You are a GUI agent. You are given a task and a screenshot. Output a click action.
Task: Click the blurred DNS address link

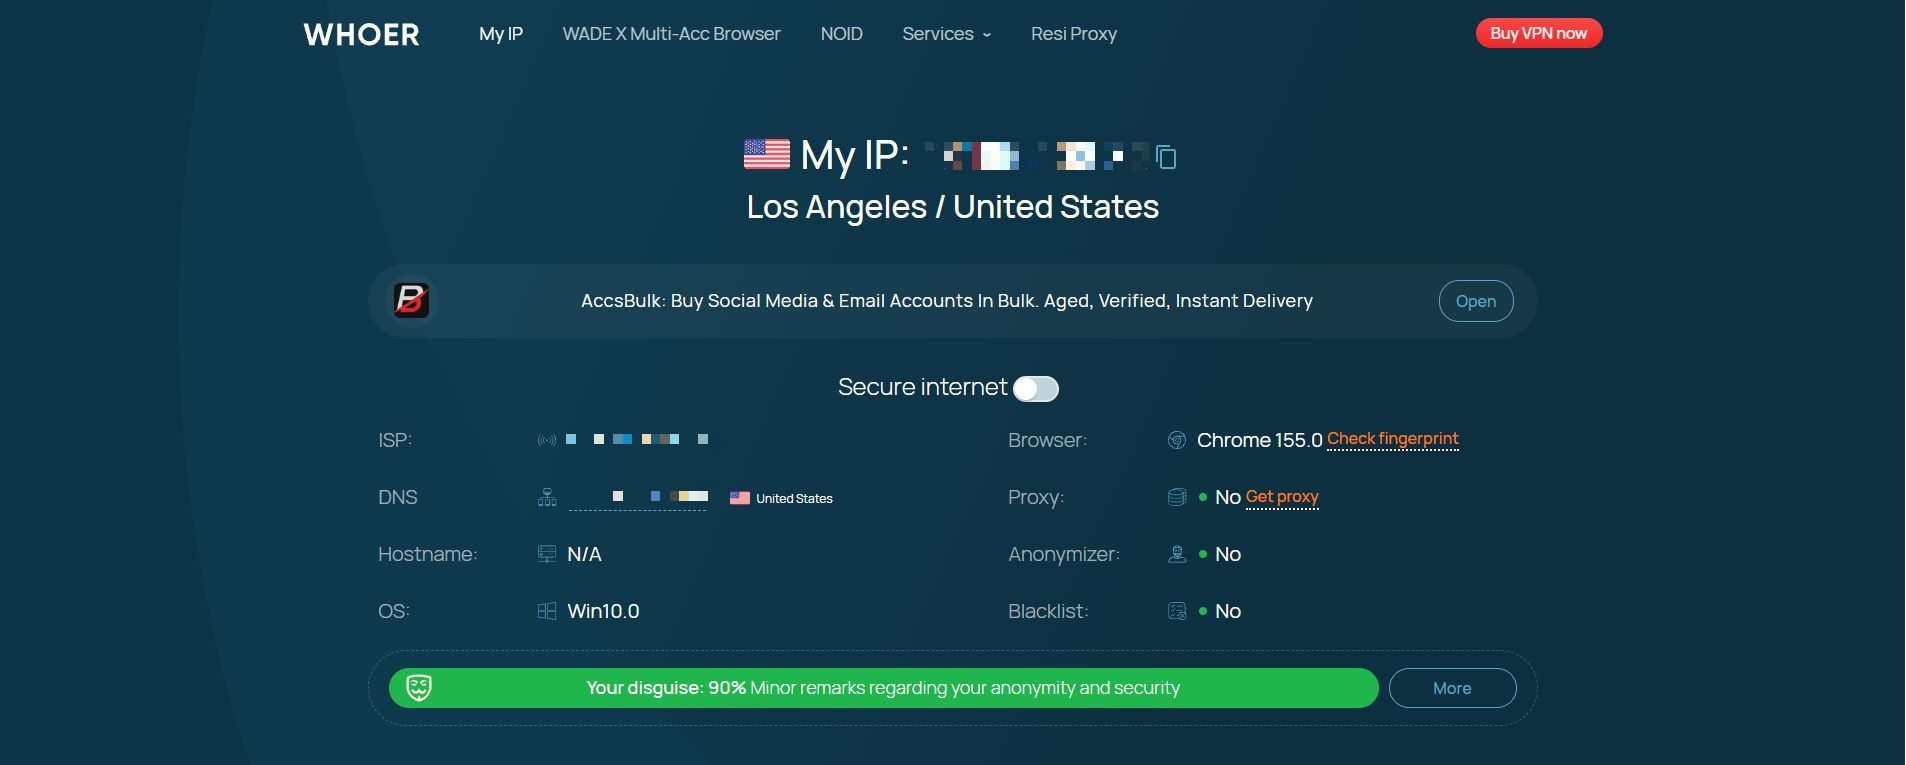[x=638, y=497]
